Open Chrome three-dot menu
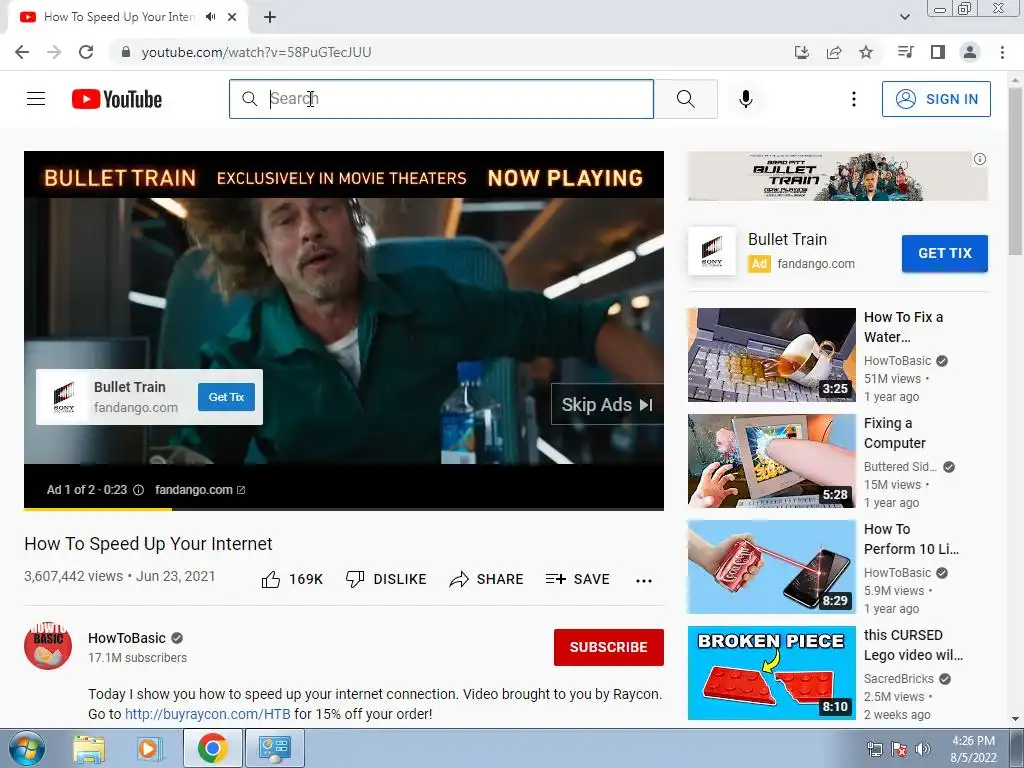1024x768 pixels. [x=1002, y=52]
